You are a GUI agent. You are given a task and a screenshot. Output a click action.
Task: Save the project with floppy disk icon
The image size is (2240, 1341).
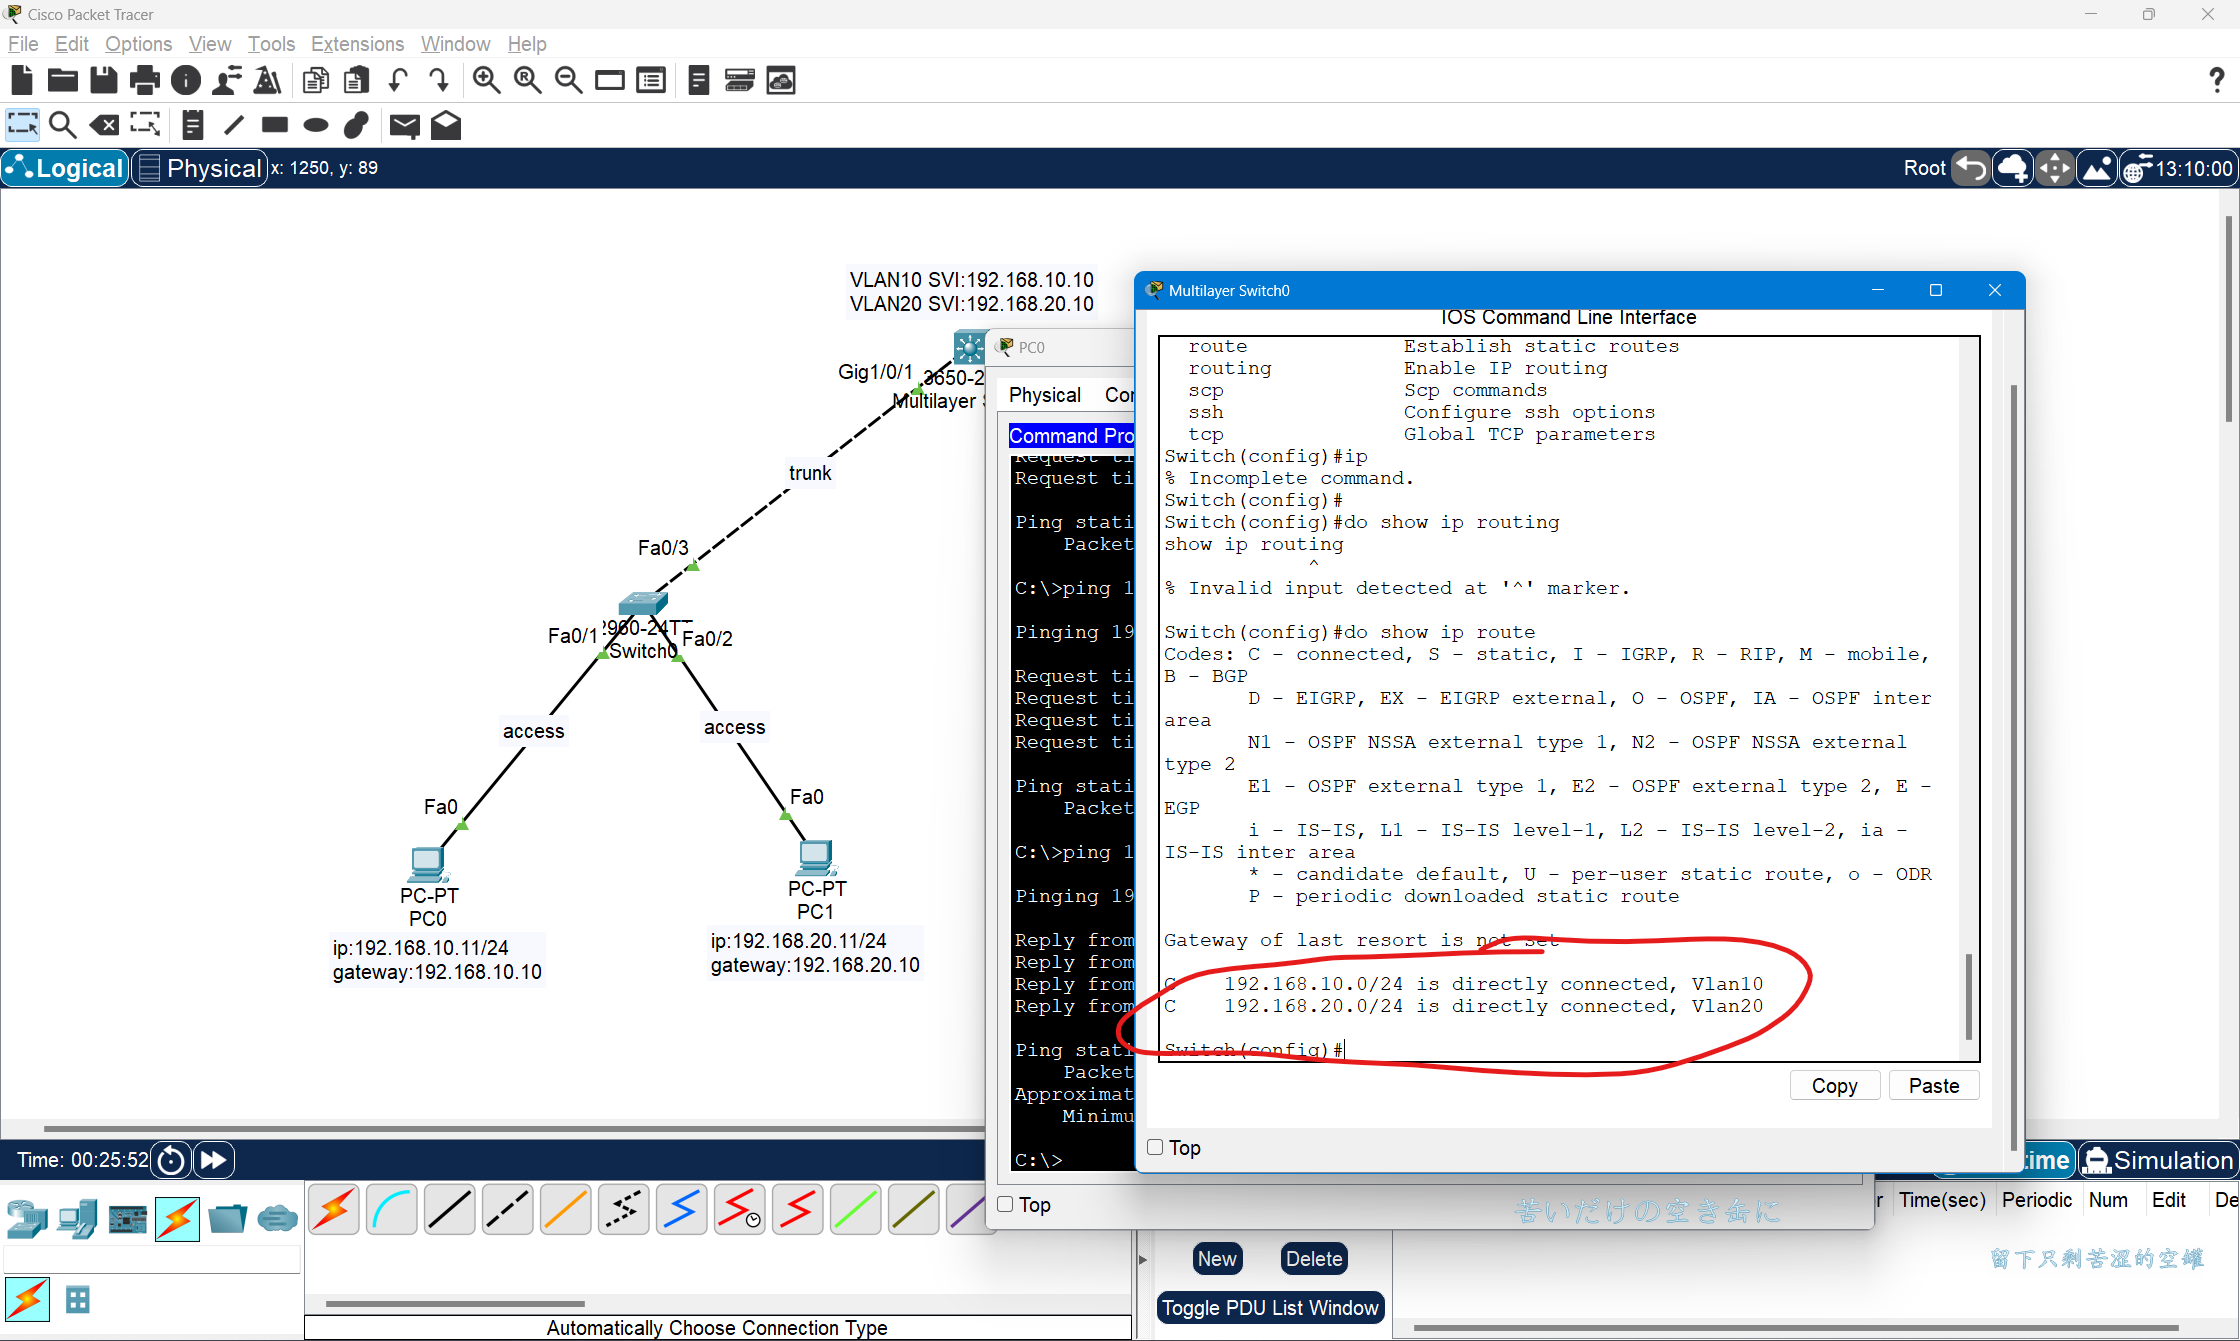tap(104, 80)
